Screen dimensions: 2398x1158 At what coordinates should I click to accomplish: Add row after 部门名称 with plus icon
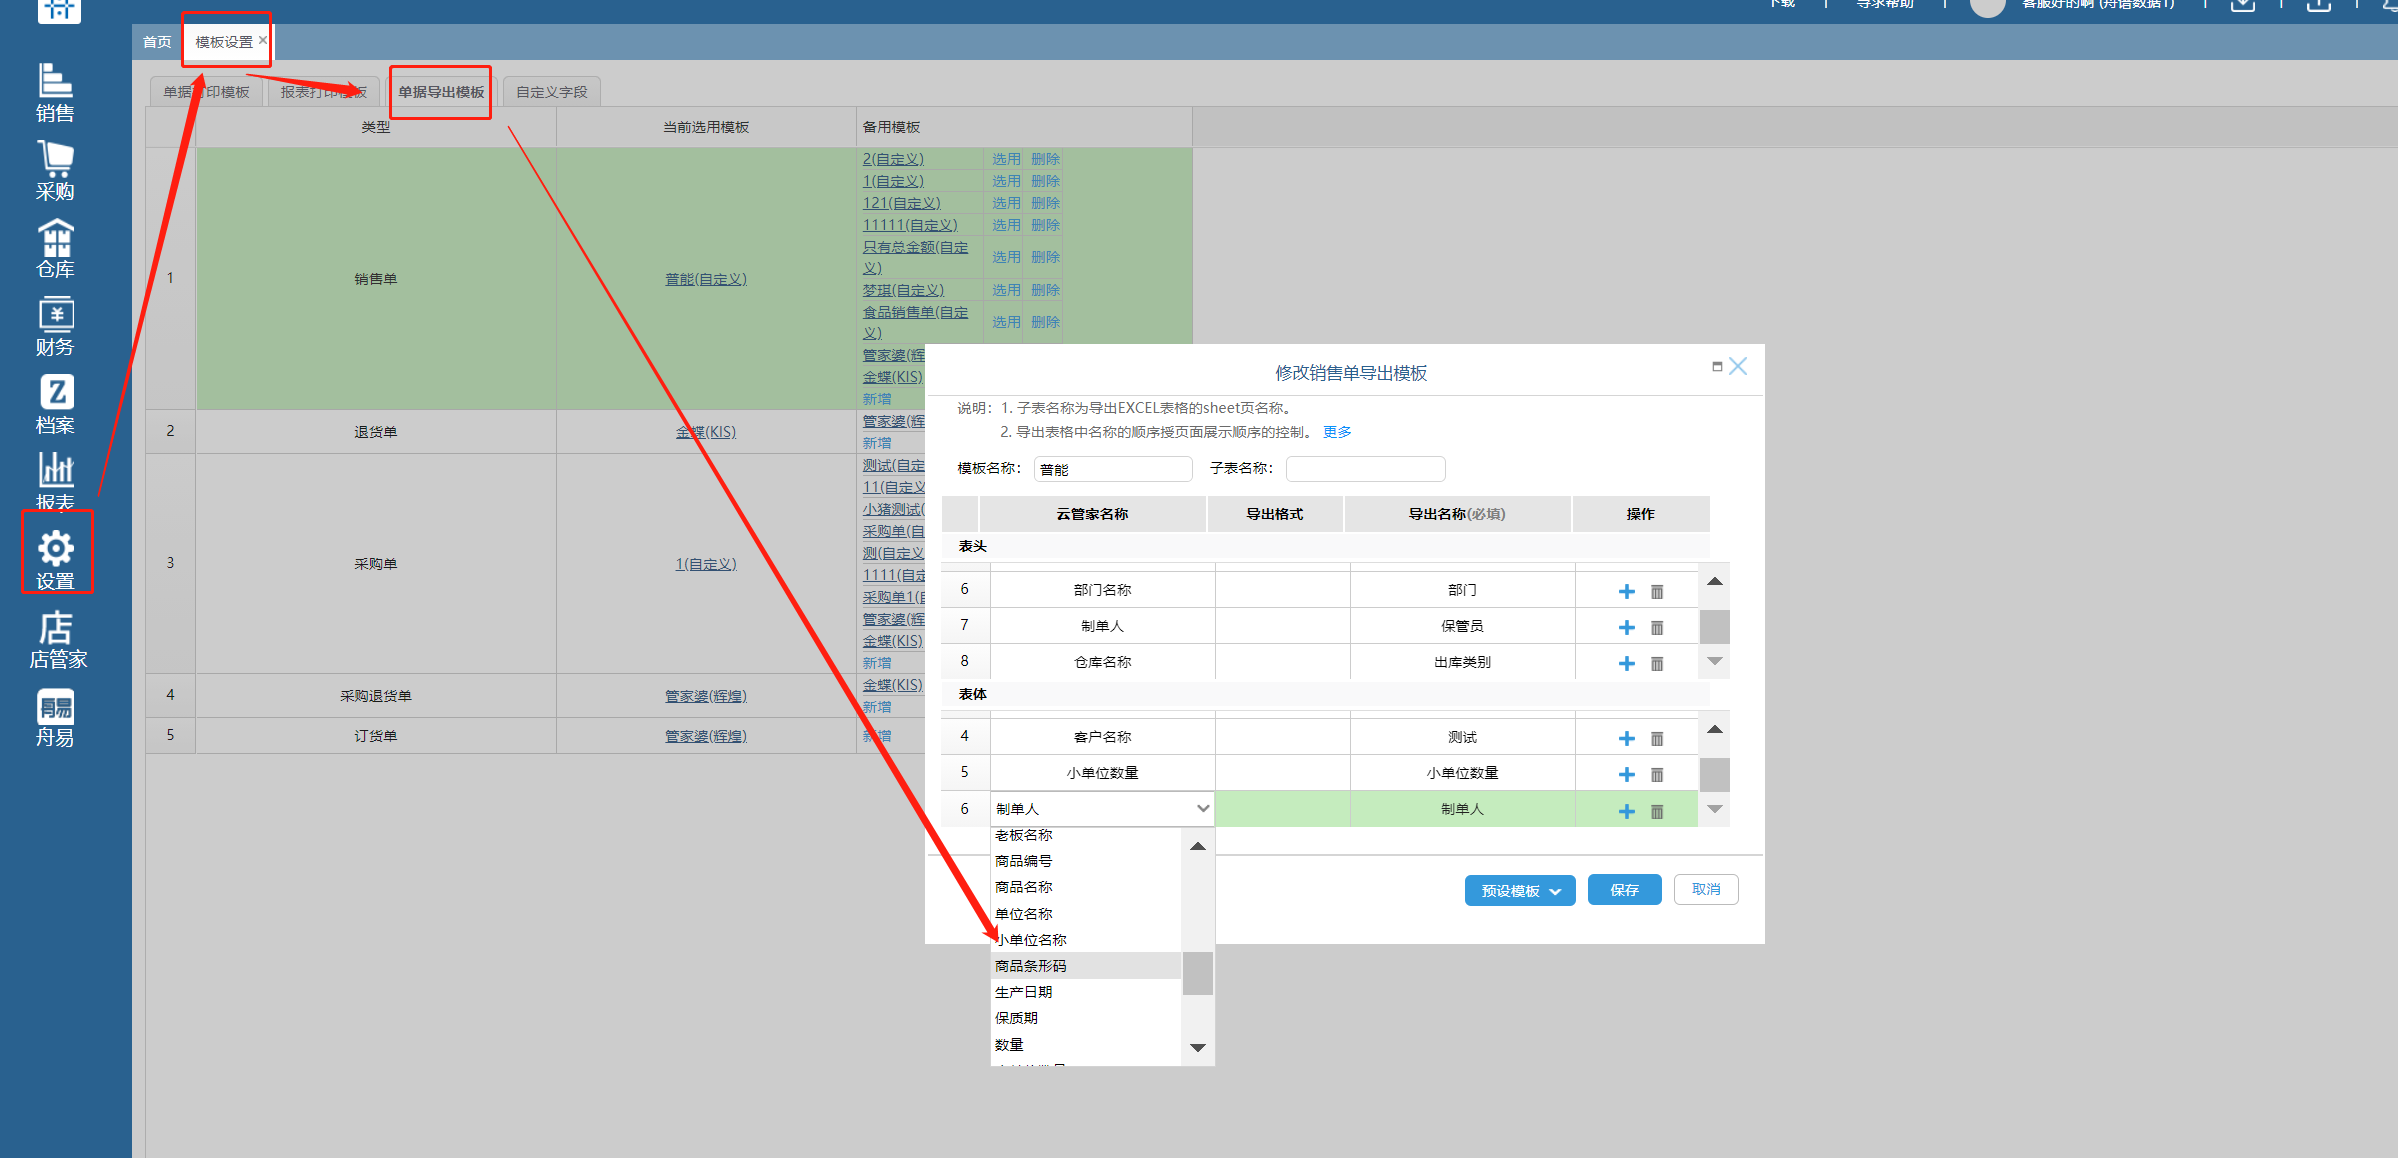1626,591
